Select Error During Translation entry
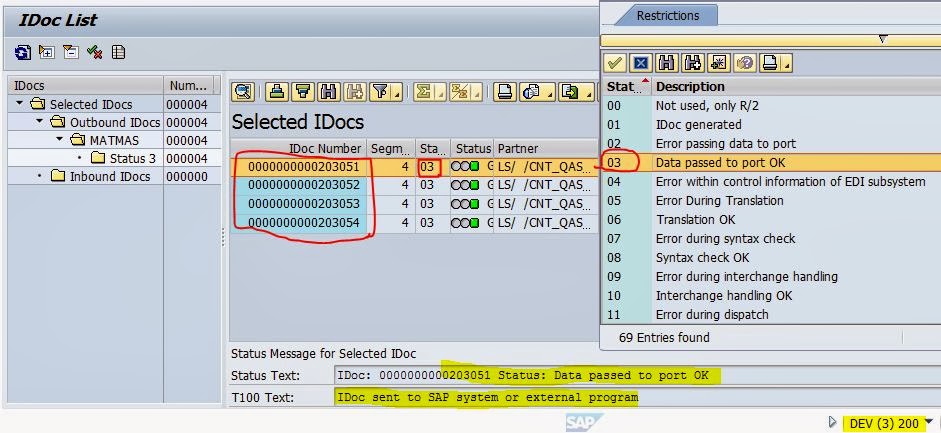Viewport: 941px width, 433px height. pyautogui.click(x=771, y=200)
